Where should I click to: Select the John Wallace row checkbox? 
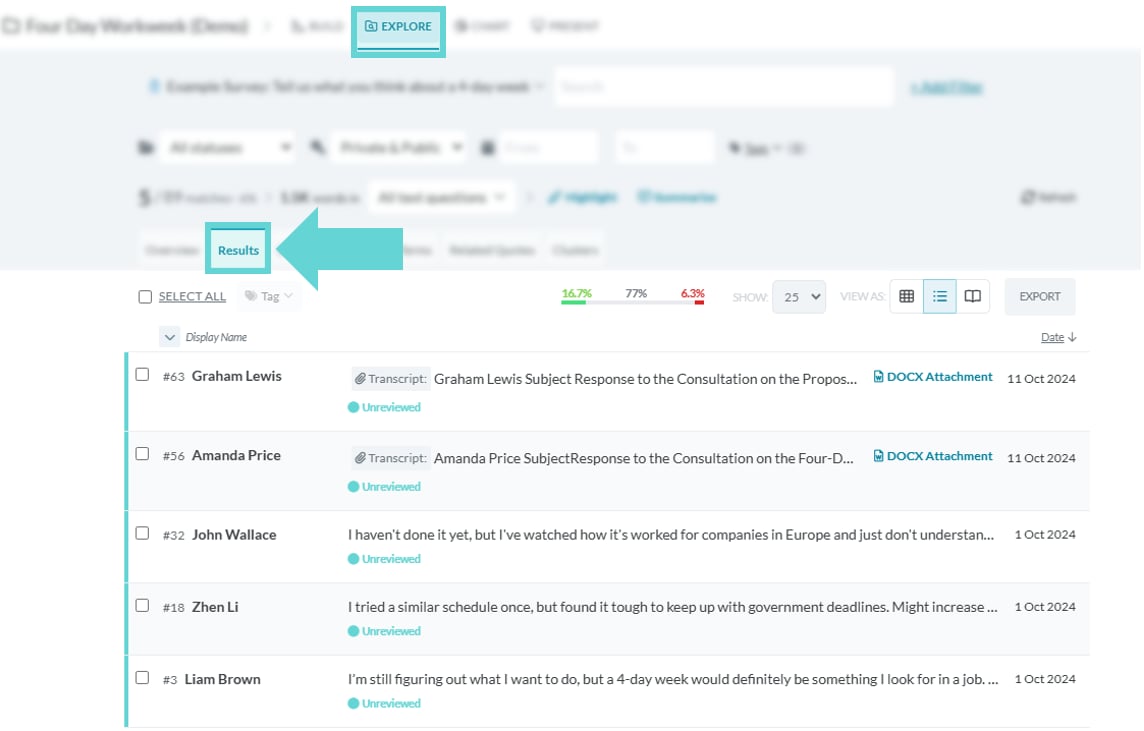(x=142, y=533)
